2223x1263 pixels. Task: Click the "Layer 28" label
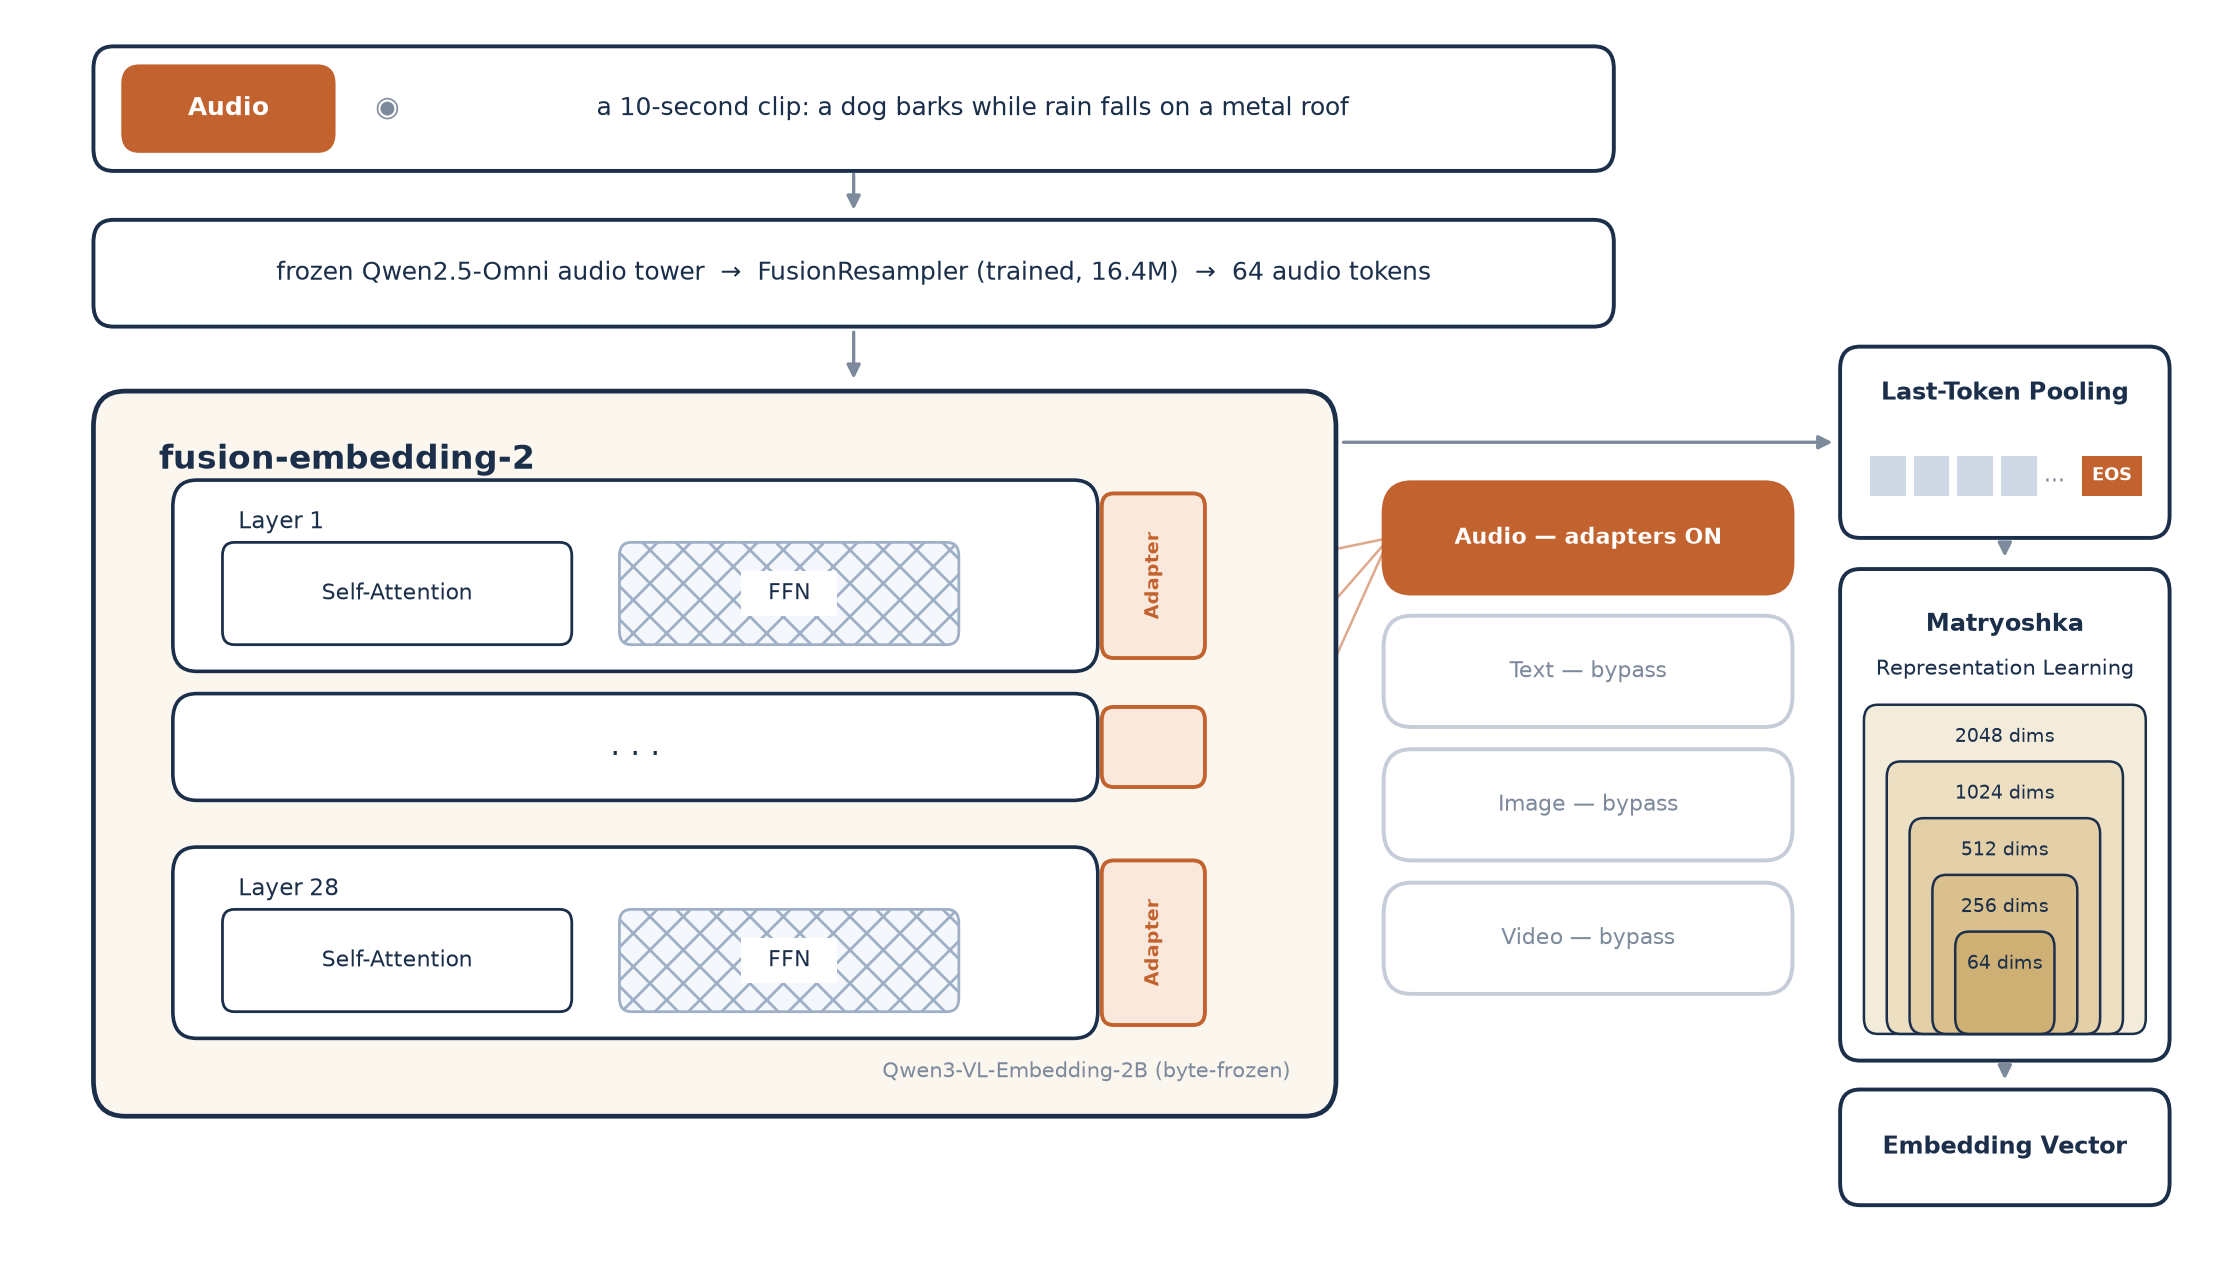pos(288,887)
